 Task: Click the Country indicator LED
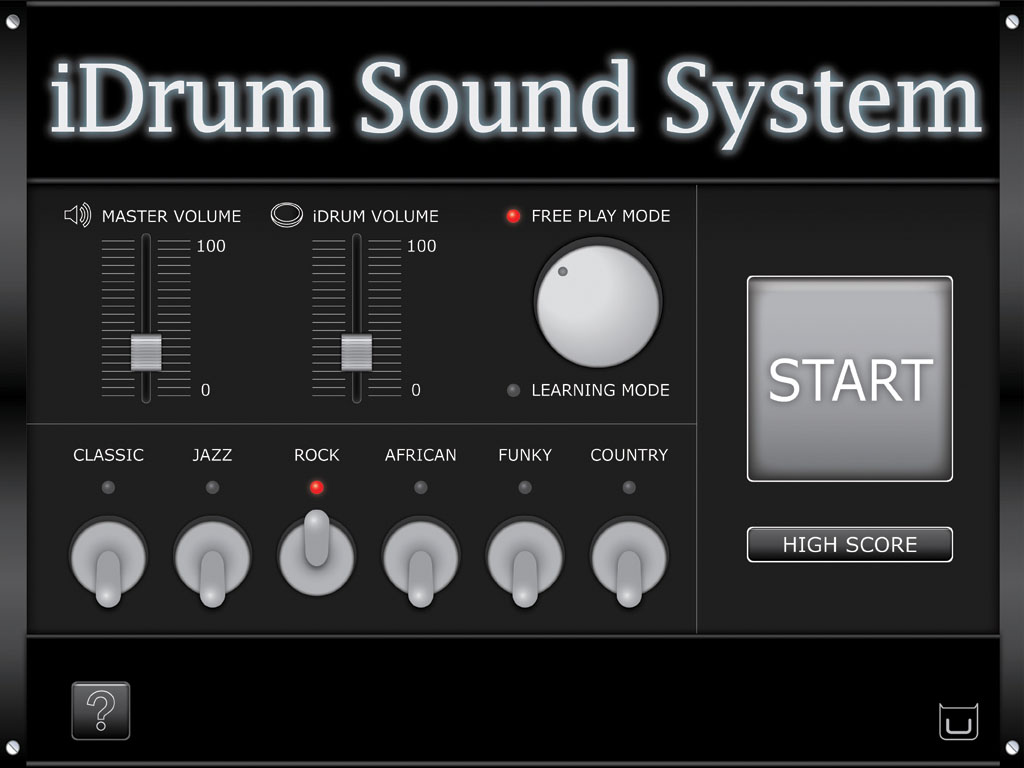tap(628, 488)
